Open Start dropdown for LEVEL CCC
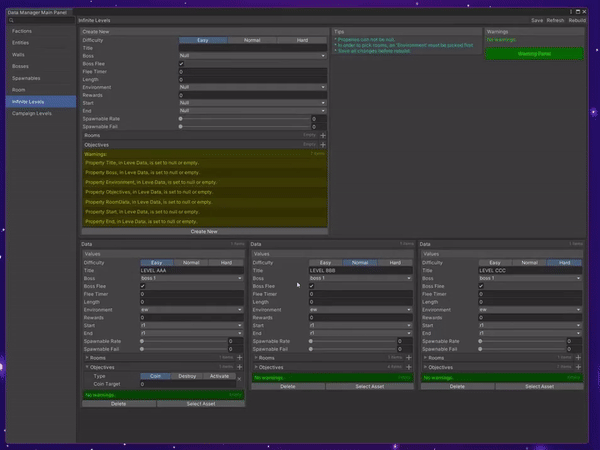 (530, 325)
